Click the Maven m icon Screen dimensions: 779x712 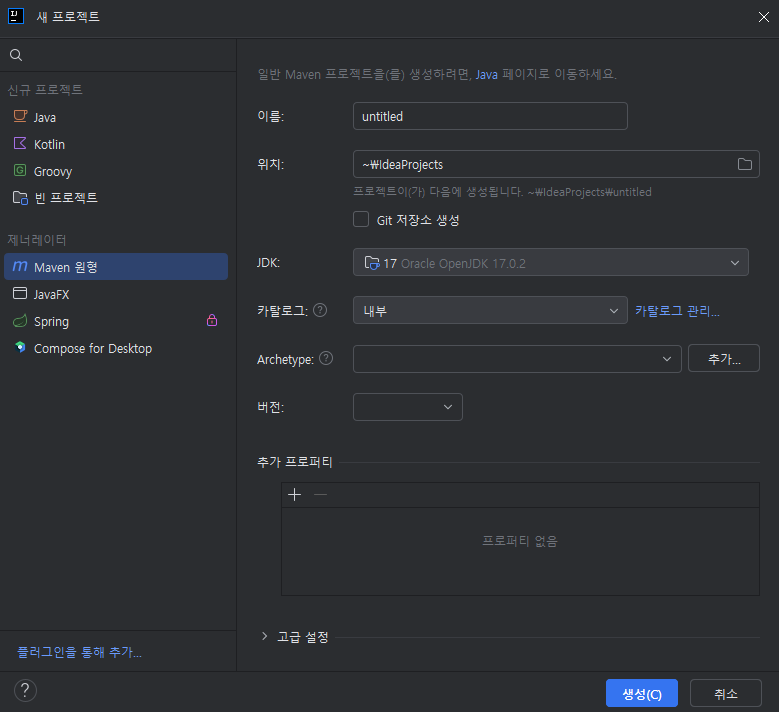[20, 266]
